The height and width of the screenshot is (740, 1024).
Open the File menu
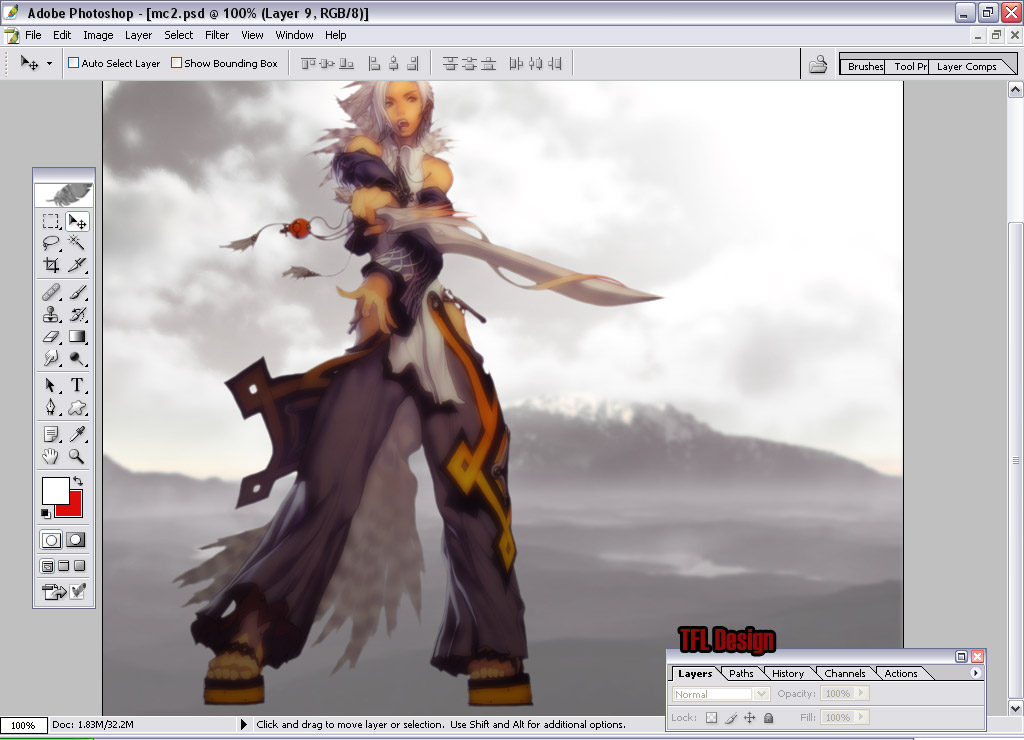click(33, 35)
